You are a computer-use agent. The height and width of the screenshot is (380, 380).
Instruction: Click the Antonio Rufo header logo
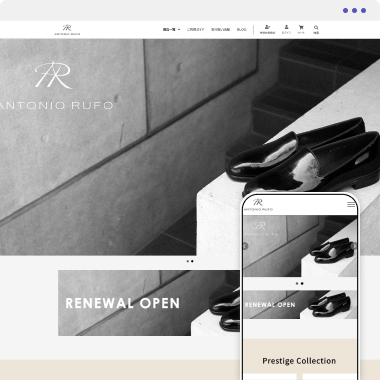(67, 30)
